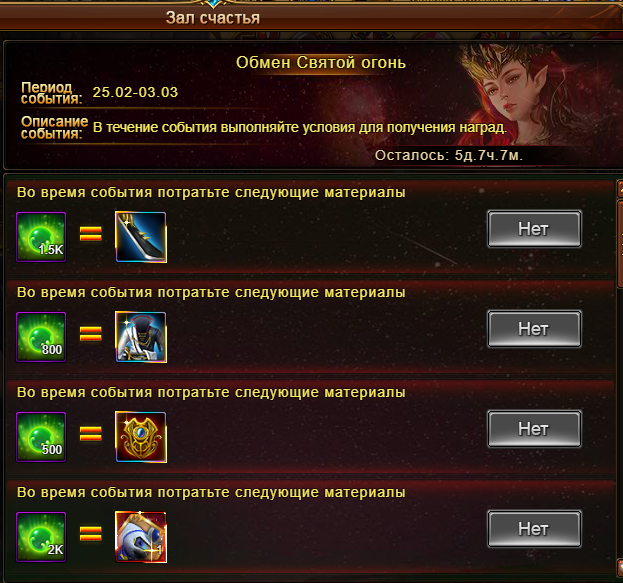Click the Обмен Святой огонь heading

click(x=321, y=62)
